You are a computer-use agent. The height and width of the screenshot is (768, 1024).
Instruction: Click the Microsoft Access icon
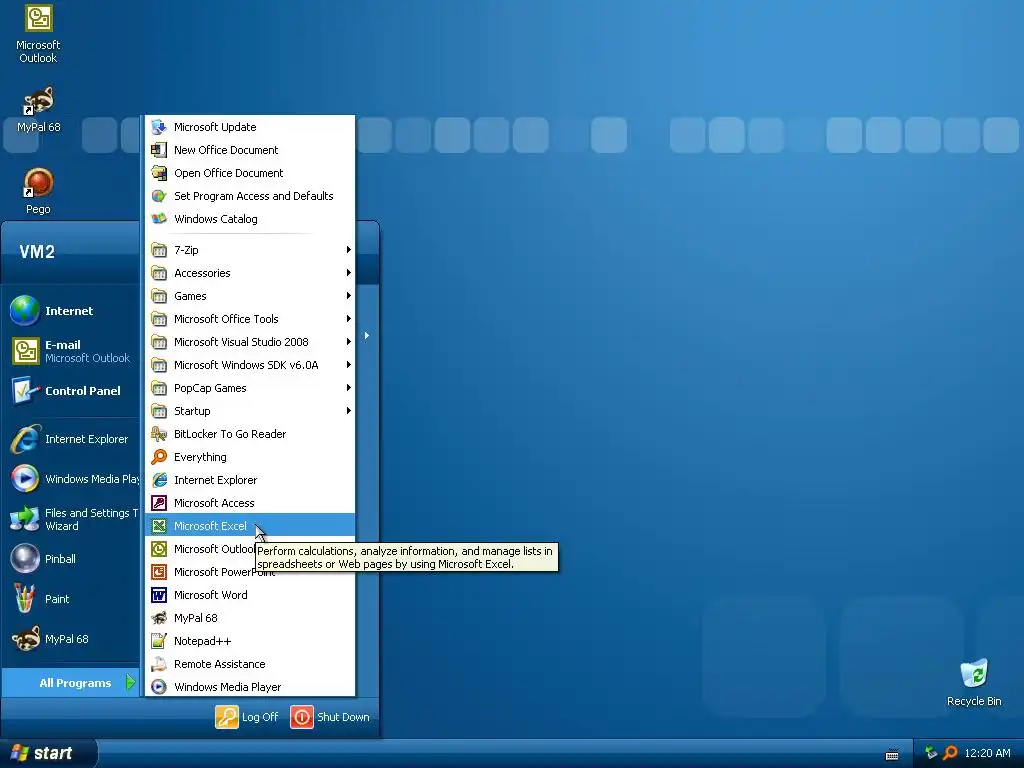159,503
